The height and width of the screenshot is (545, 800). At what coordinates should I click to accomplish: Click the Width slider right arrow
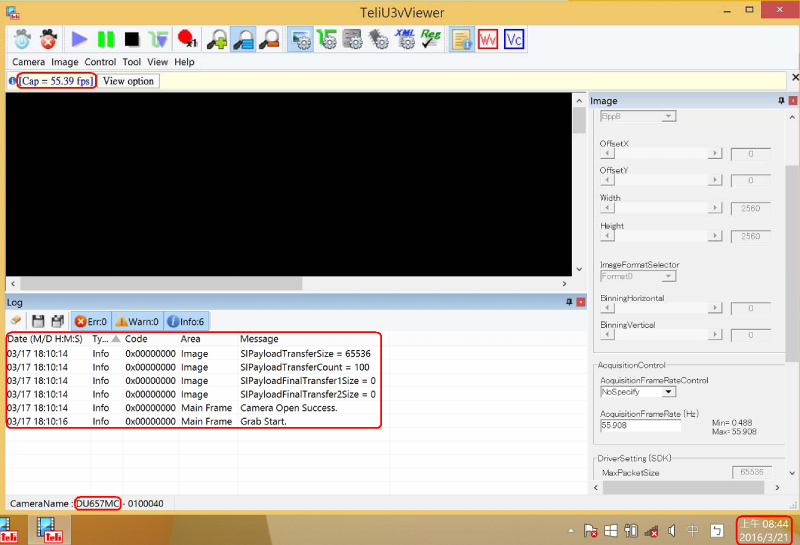[715, 208]
